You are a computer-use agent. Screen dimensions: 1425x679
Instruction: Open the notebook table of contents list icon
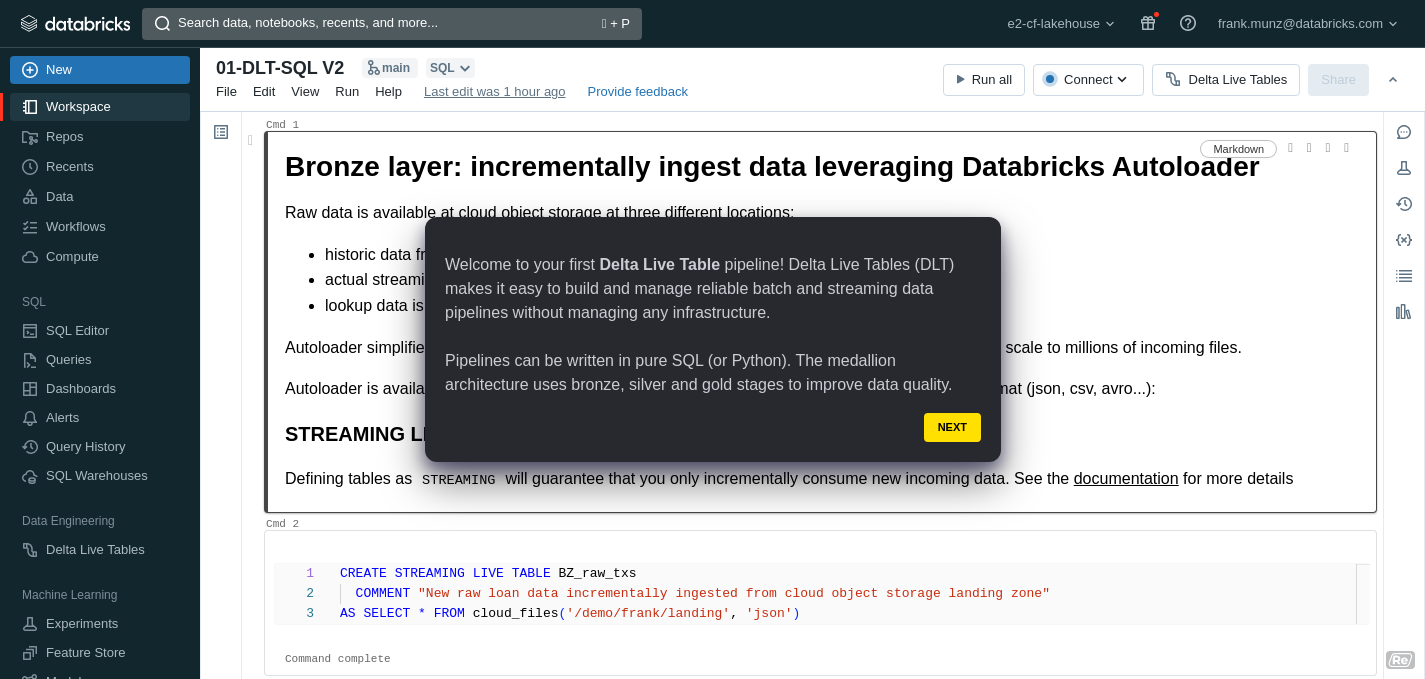click(1403, 275)
